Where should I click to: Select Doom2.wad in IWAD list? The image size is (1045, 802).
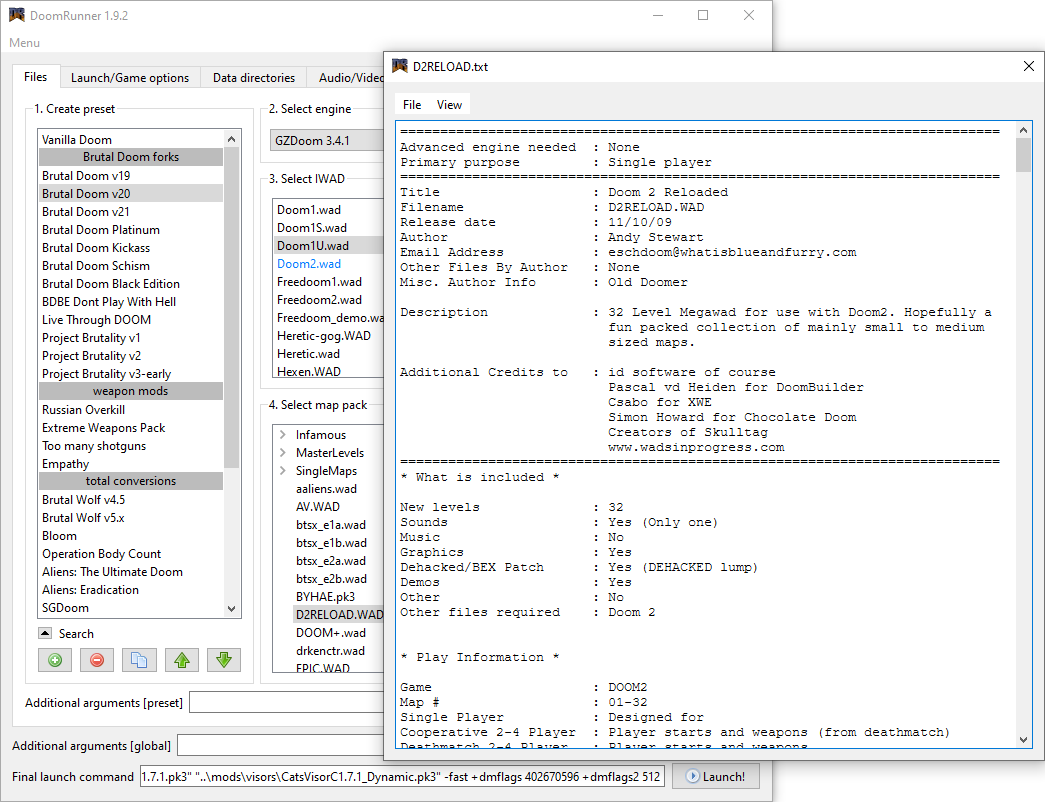pyautogui.click(x=328, y=263)
